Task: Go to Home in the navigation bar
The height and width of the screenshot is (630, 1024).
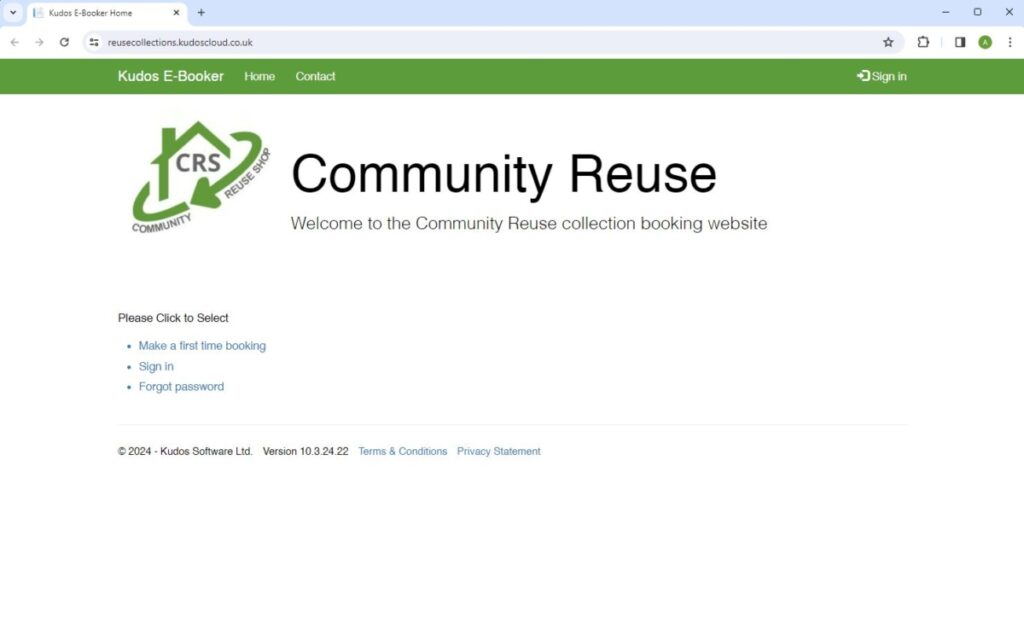Action: click(259, 76)
